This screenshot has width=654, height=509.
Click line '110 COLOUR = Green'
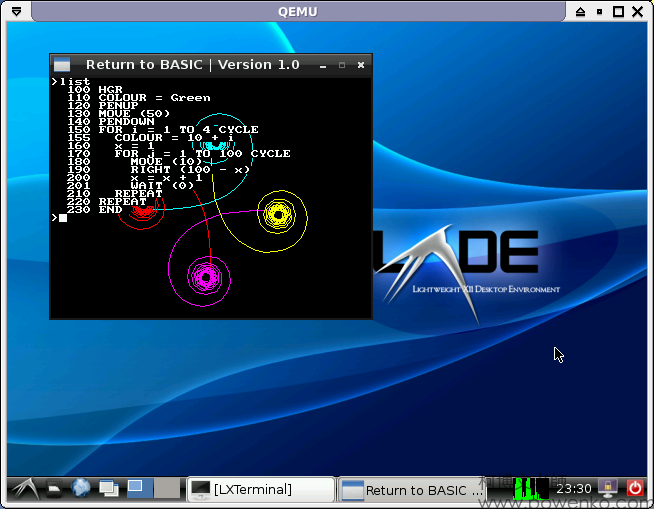[x=139, y=98]
